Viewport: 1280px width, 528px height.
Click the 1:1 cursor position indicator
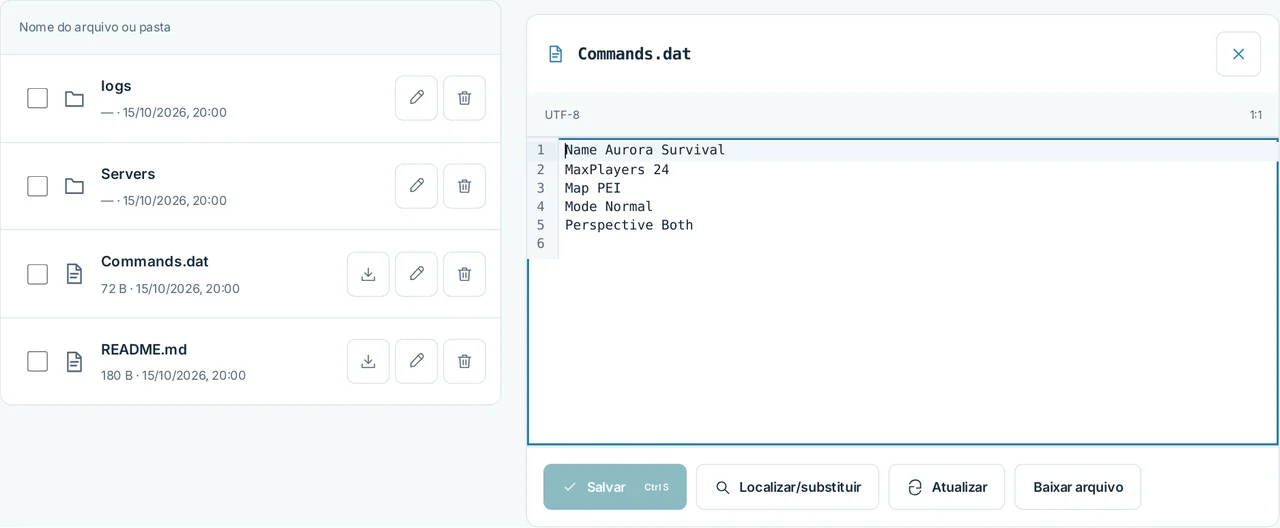pyautogui.click(x=1255, y=115)
